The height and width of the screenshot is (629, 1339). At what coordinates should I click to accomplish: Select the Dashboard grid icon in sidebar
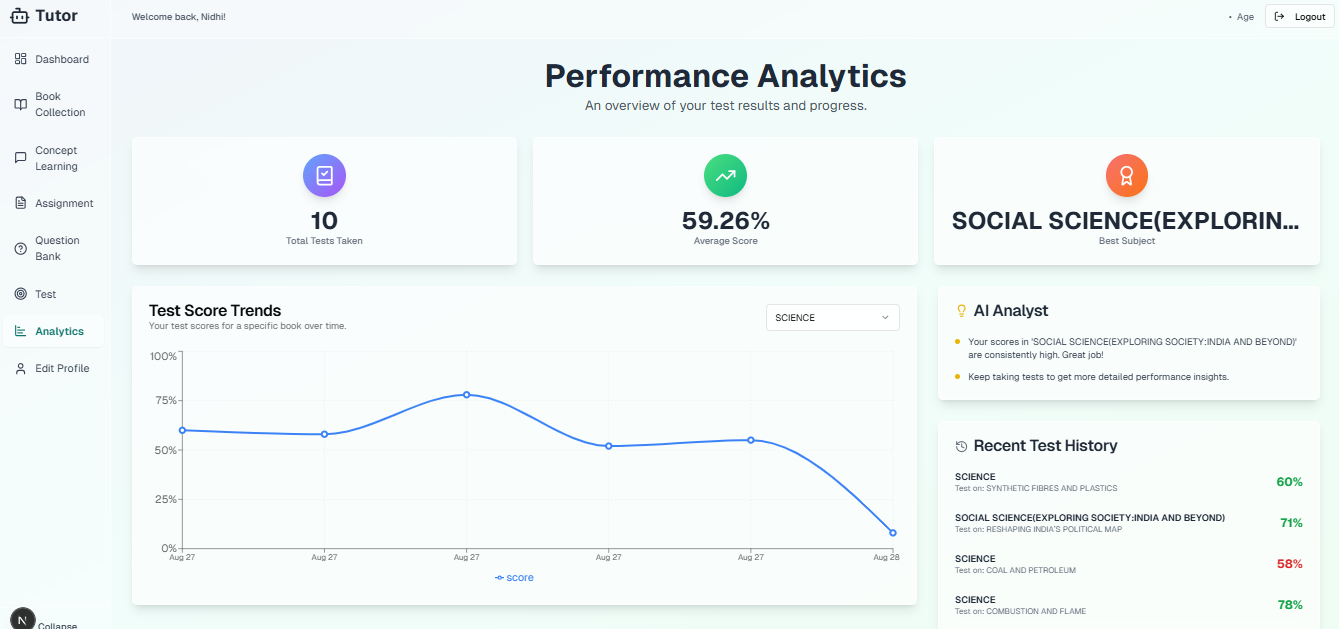point(20,58)
